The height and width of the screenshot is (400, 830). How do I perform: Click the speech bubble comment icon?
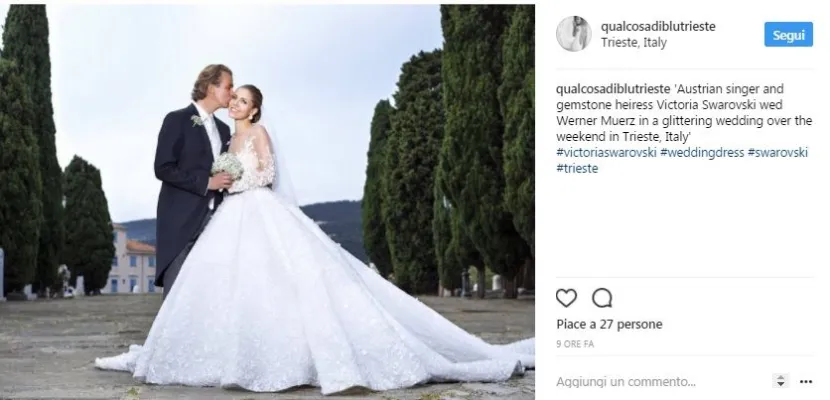click(x=602, y=298)
